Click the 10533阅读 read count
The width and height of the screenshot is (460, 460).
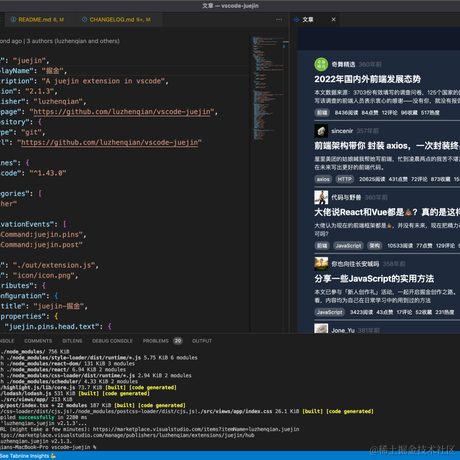click(x=400, y=246)
